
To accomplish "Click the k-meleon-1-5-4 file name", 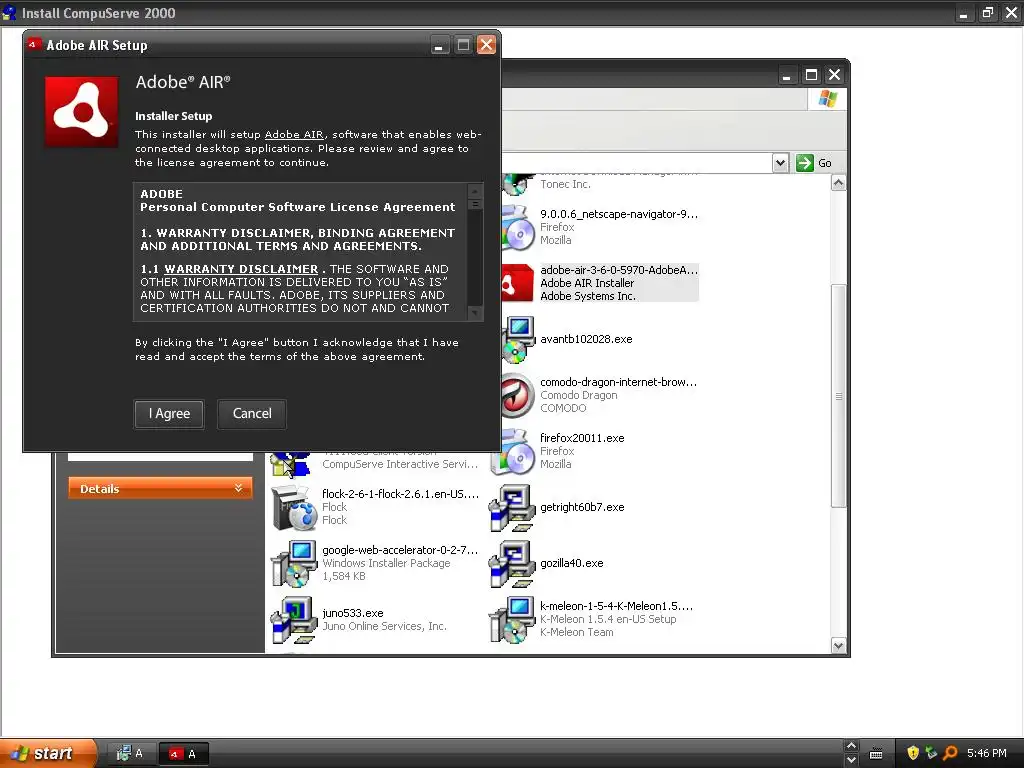I will (x=616, y=607).
